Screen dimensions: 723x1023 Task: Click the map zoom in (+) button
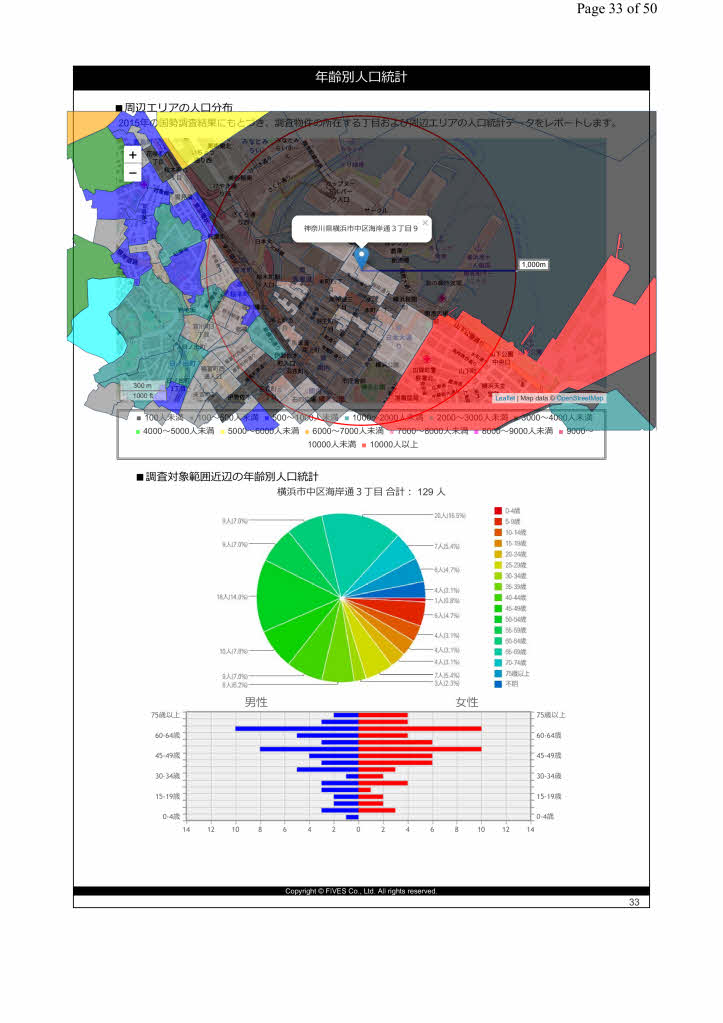tap(133, 155)
